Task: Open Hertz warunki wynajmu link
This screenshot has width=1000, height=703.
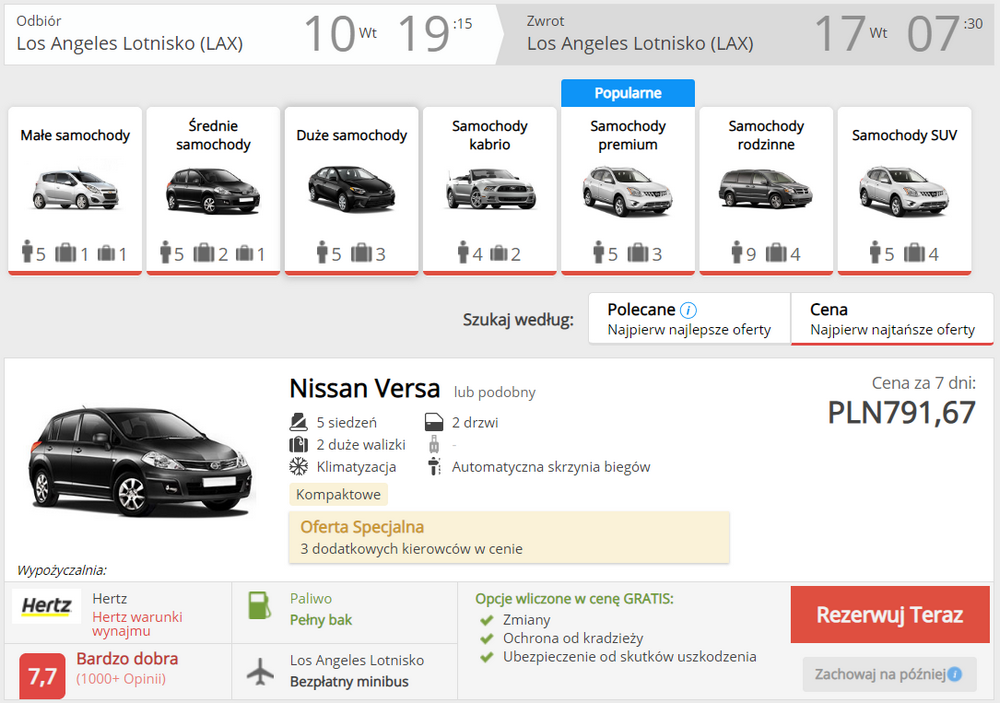Action: [x=137, y=624]
